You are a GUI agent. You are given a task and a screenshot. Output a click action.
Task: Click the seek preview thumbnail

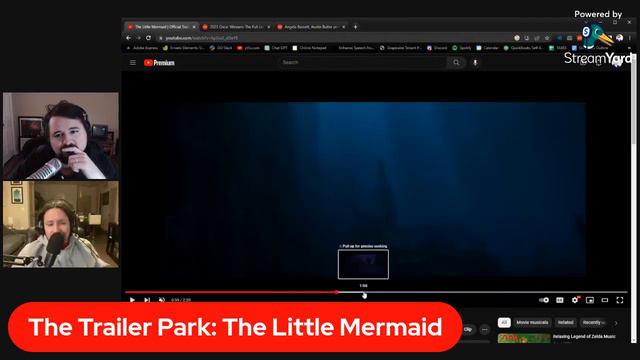(x=363, y=264)
